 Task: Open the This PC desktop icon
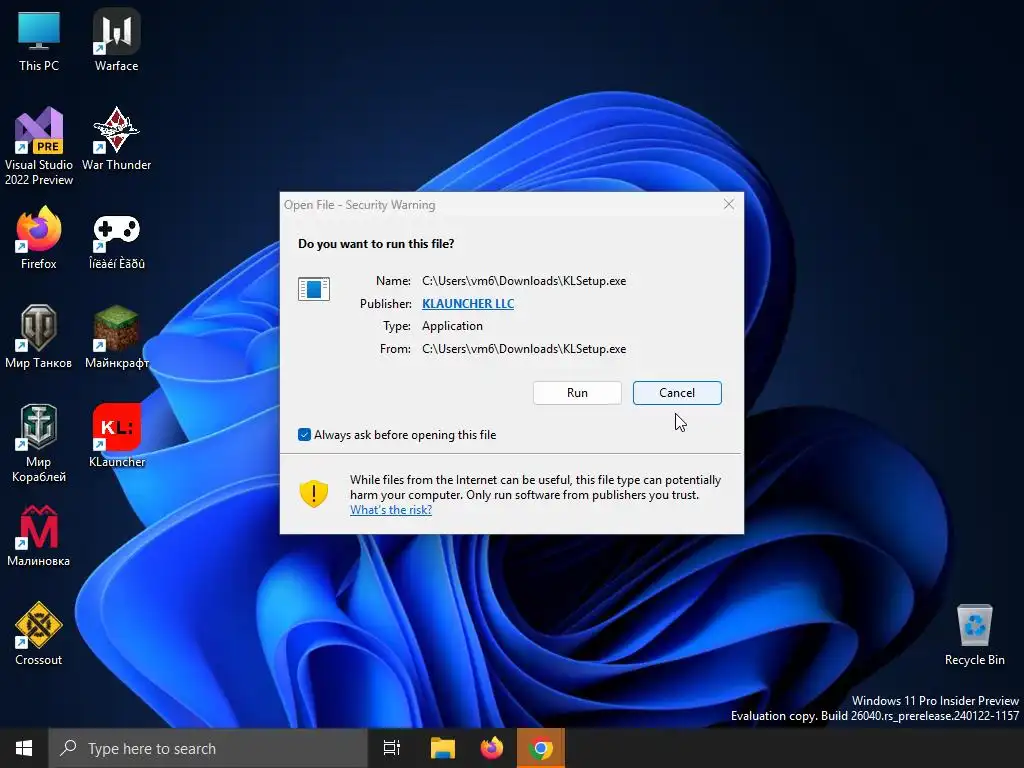click(39, 40)
